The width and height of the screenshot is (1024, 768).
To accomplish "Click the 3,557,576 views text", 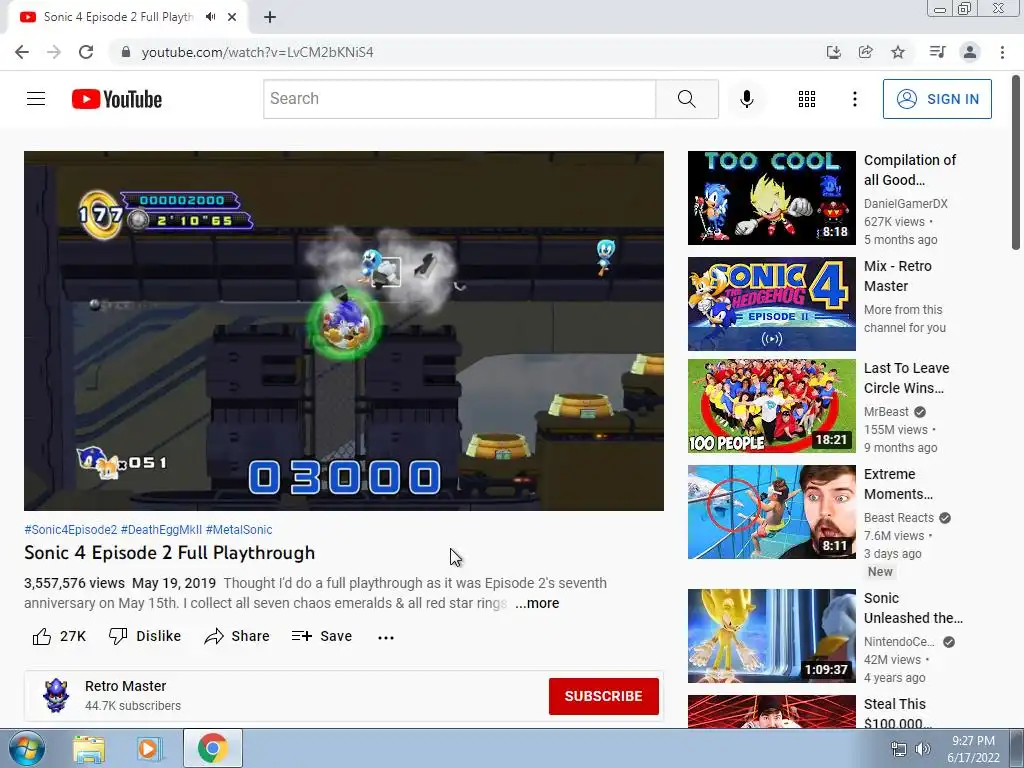I will [x=74, y=583].
